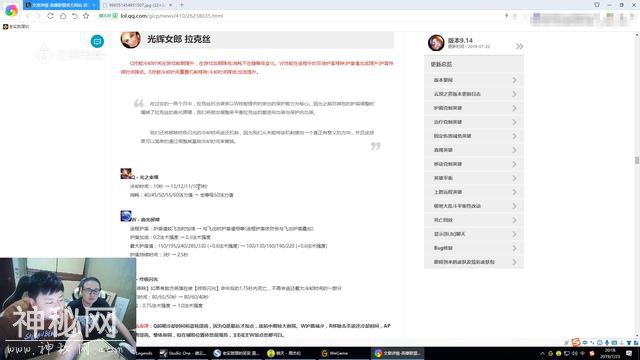Close the first active browser tab
The height and width of the screenshot is (360, 640).
click(x=94, y=5)
